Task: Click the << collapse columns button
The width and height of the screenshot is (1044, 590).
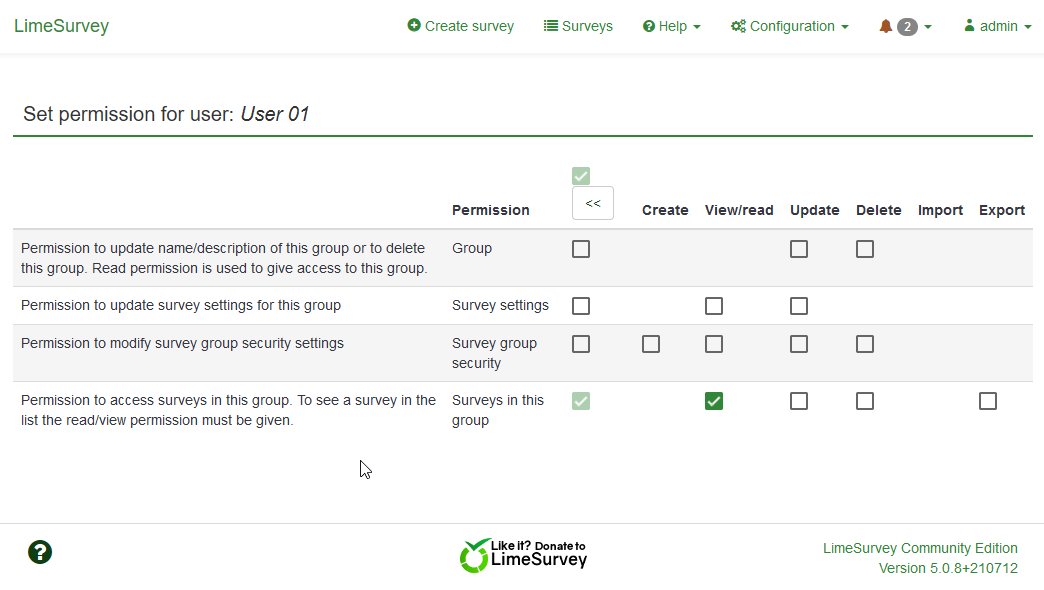Action: (x=593, y=203)
